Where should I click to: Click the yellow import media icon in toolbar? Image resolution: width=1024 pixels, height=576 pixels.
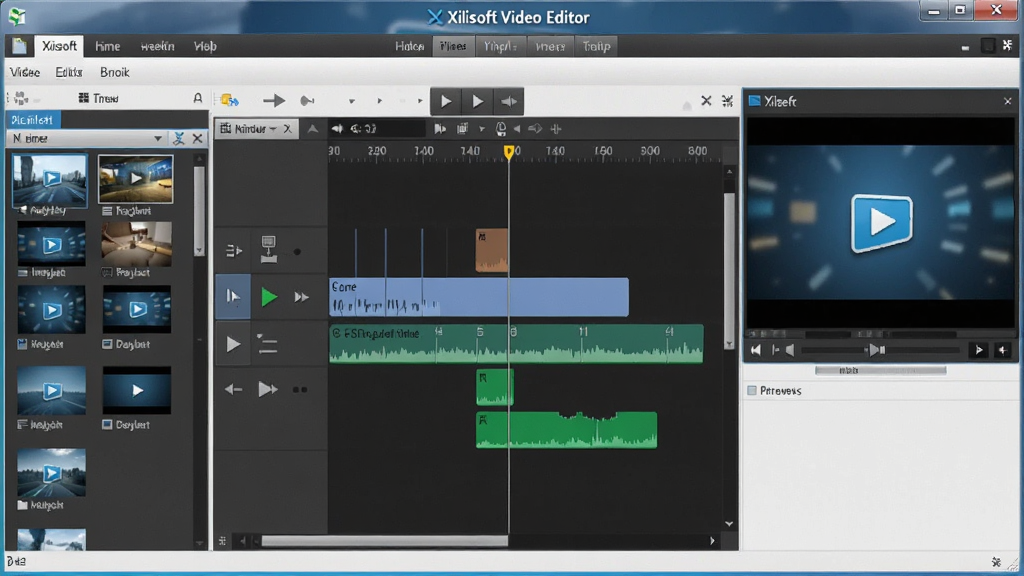pyautogui.click(x=229, y=101)
